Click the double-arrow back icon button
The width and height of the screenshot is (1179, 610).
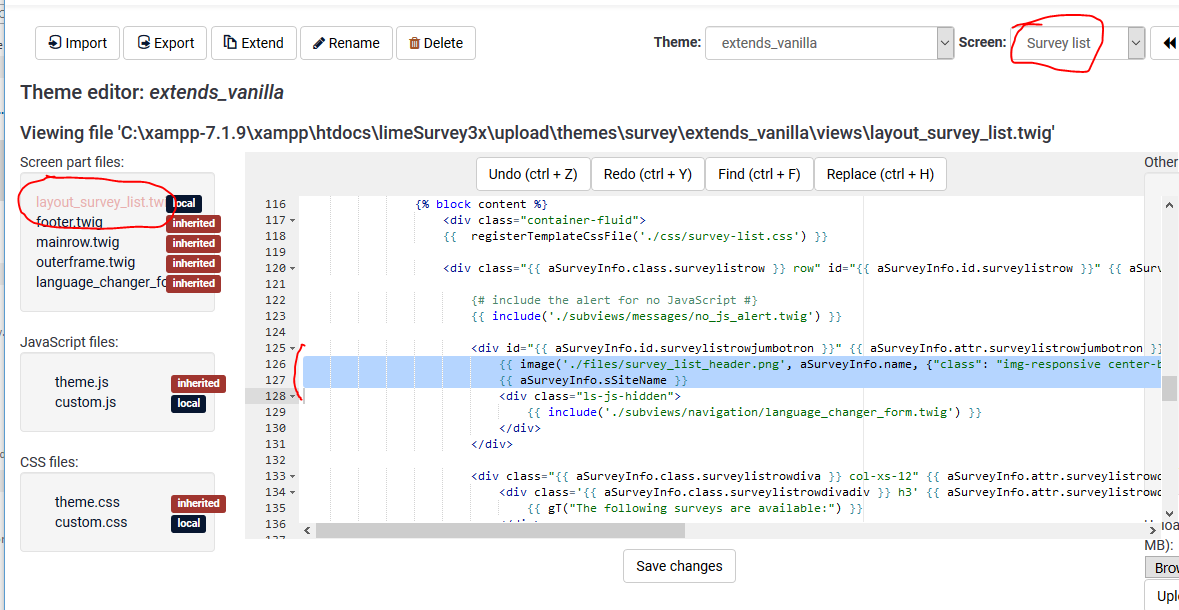click(1167, 43)
